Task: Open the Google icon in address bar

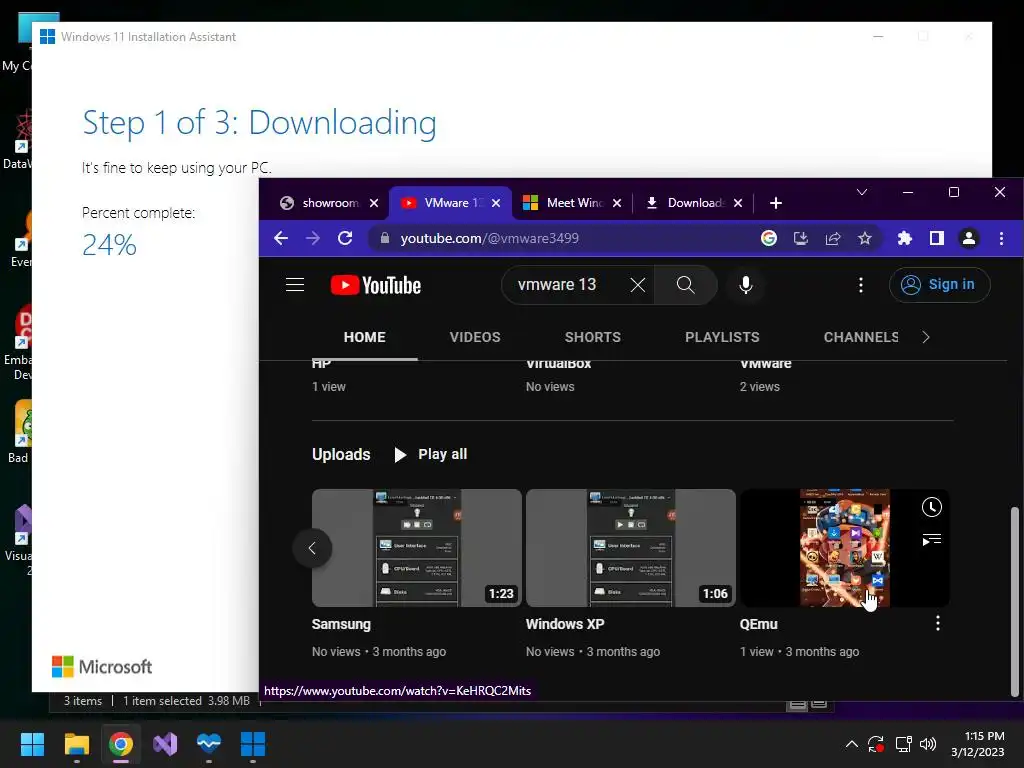Action: coord(769,238)
